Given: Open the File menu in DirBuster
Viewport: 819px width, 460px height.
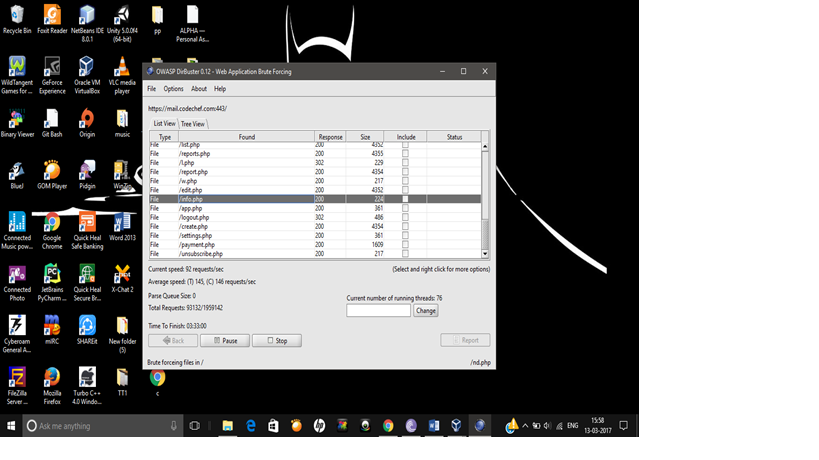Looking at the screenshot, I should 151,89.
